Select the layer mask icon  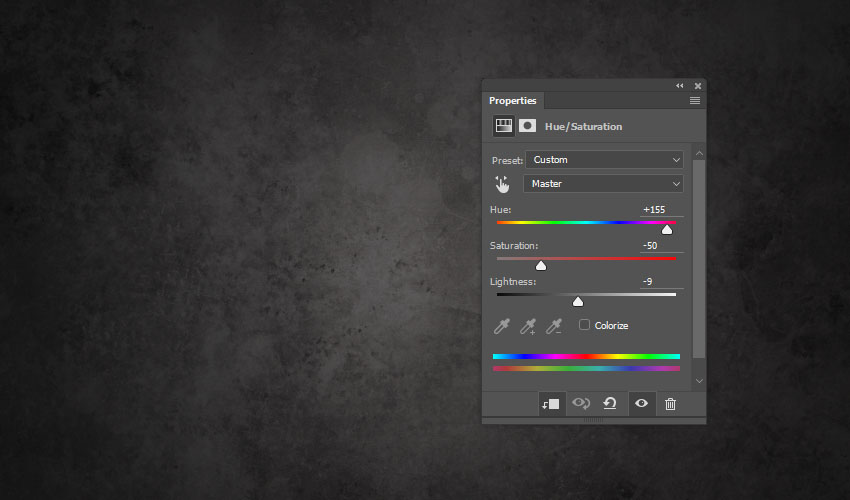(527, 126)
